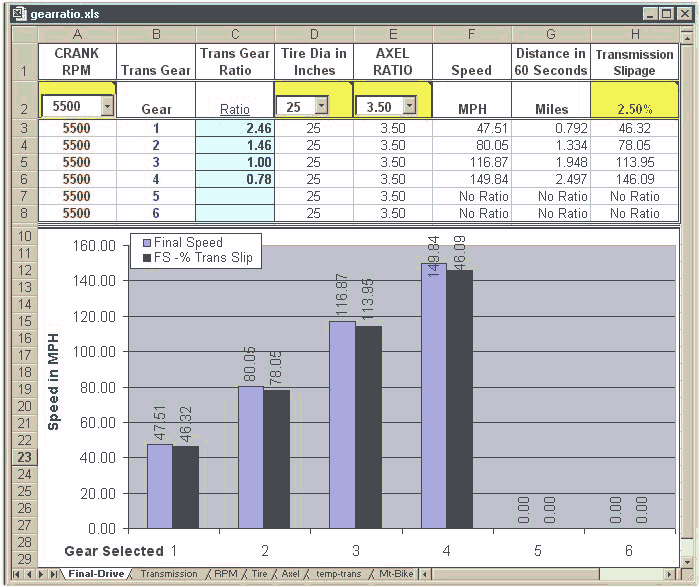Select the Final Speed bar for gear 4

[434, 396]
